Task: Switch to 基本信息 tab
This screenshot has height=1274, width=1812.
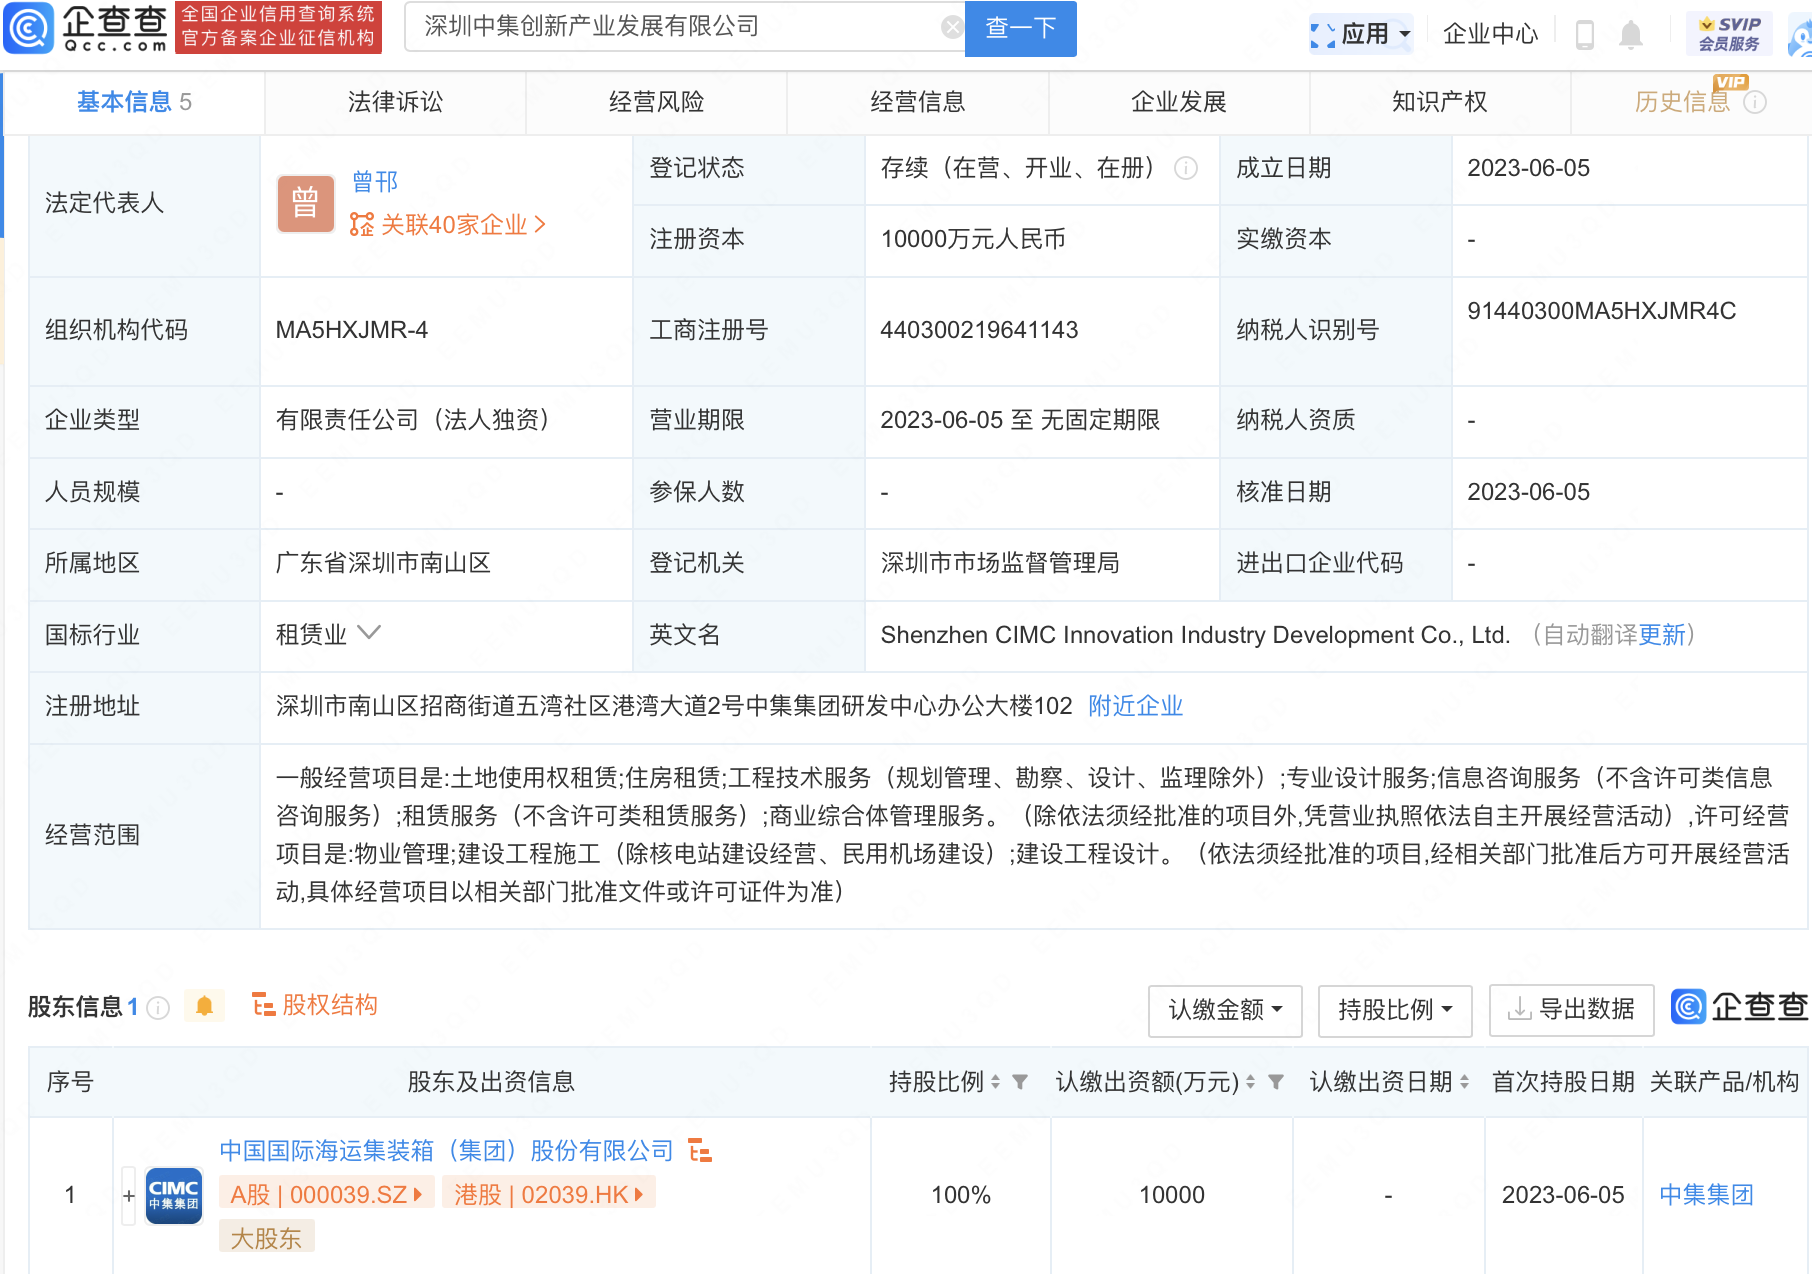Action: (134, 102)
